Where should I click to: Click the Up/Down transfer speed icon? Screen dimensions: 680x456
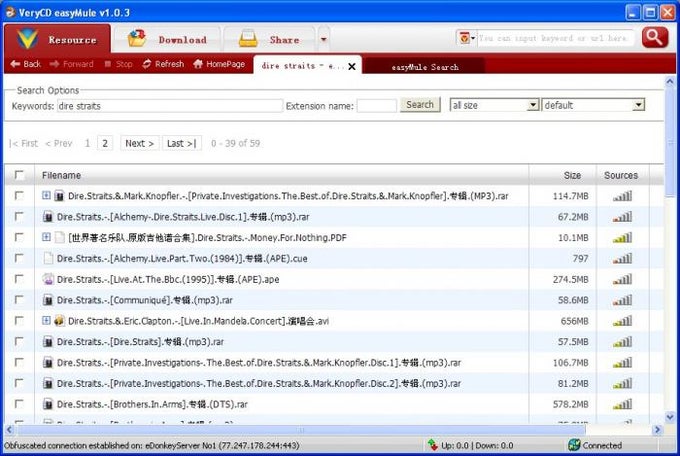pos(432,445)
